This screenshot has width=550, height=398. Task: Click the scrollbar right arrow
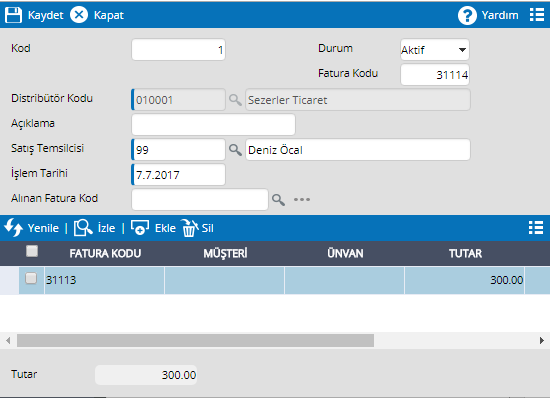point(542,340)
